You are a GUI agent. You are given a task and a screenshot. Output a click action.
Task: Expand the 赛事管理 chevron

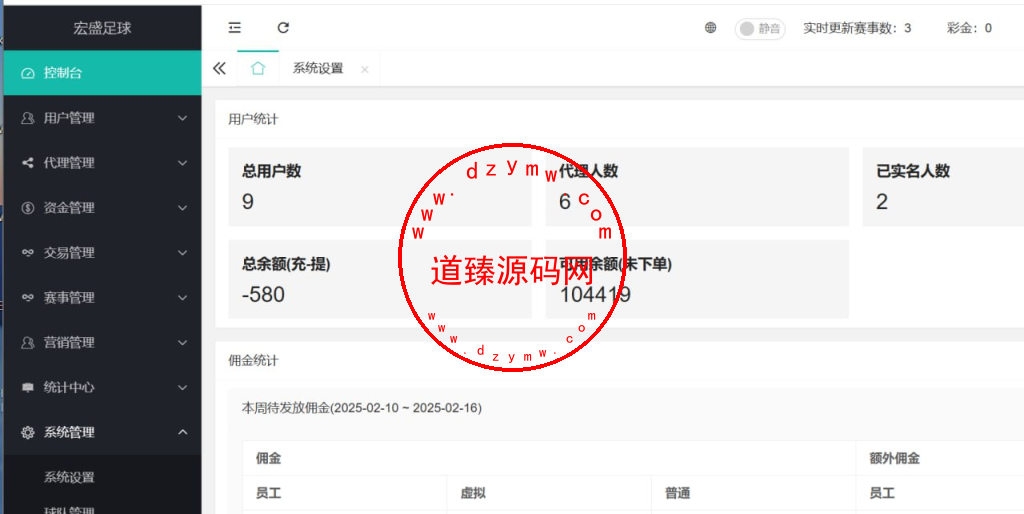tap(183, 298)
